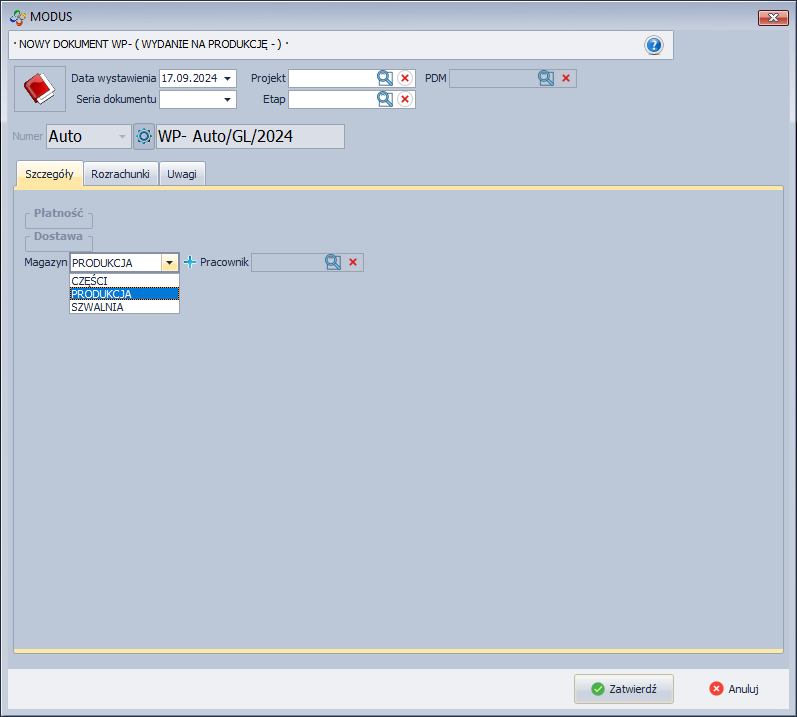Expand the Data wystawienia date dropdown
The width and height of the screenshot is (797, 717).
[x=228, y=78]
